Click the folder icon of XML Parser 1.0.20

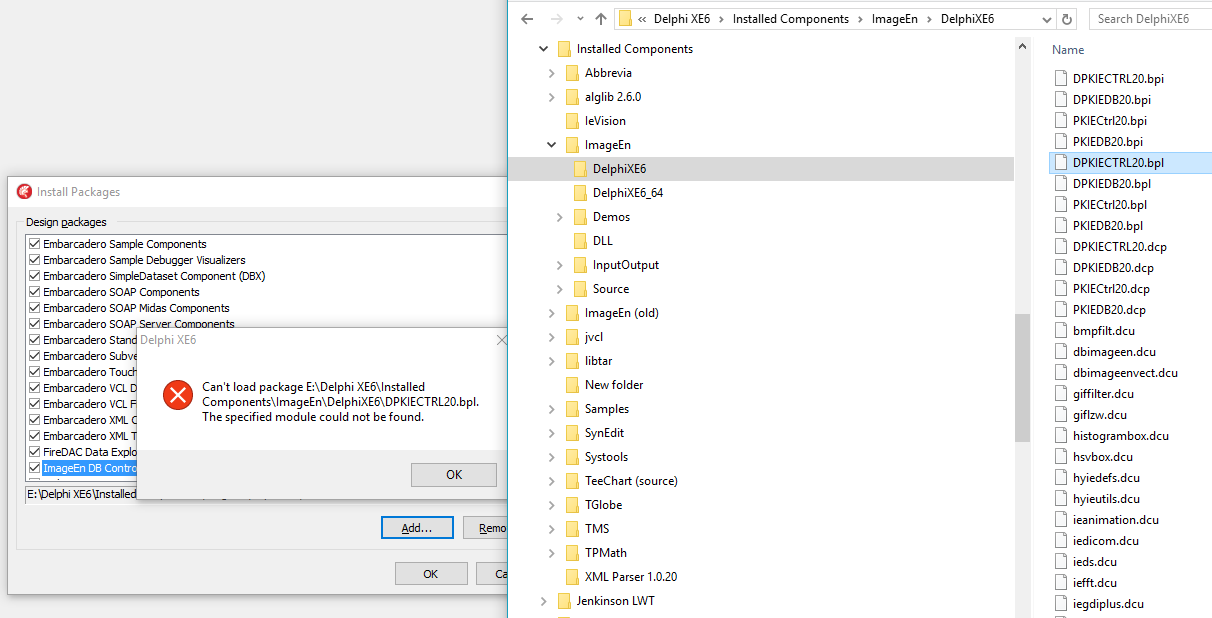(x=572, y=577)
